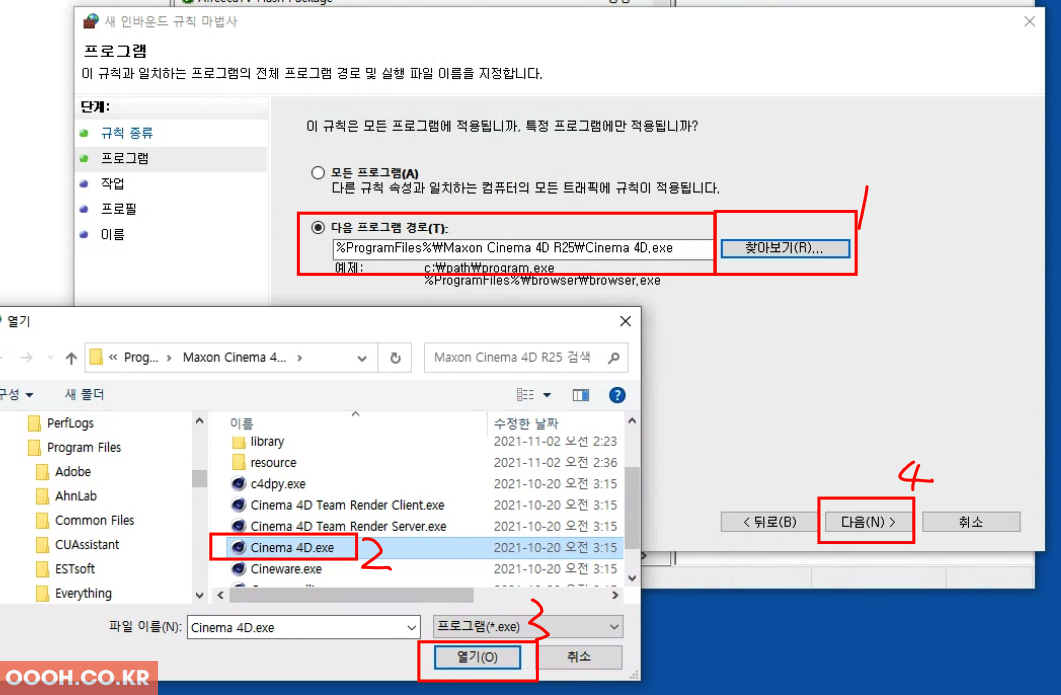Select the ESTsoft folder
Screen dimensions: 1061x695
[x=74, y=569]
